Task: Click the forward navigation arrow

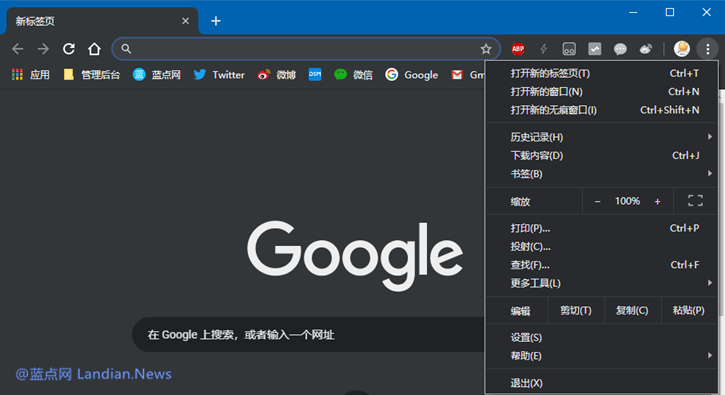Action: [x=43, y=49]
